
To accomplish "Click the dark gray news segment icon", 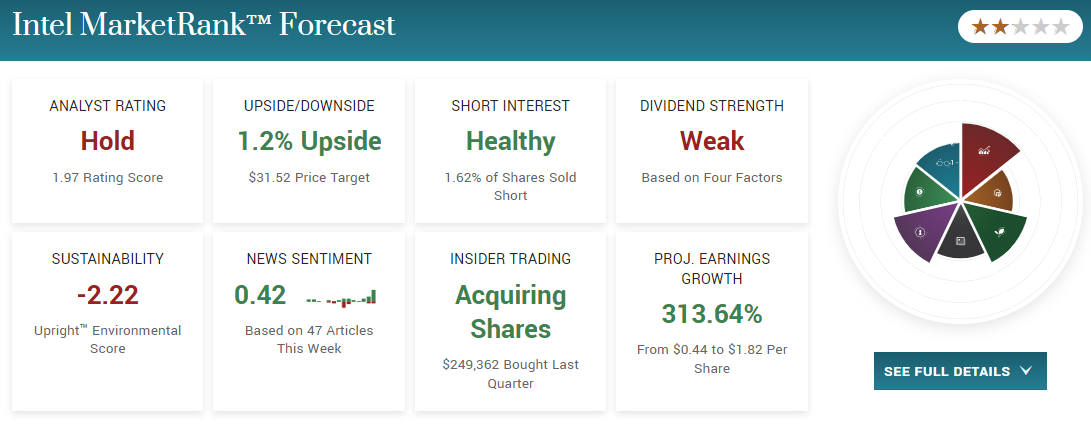I will click(960, 240).
